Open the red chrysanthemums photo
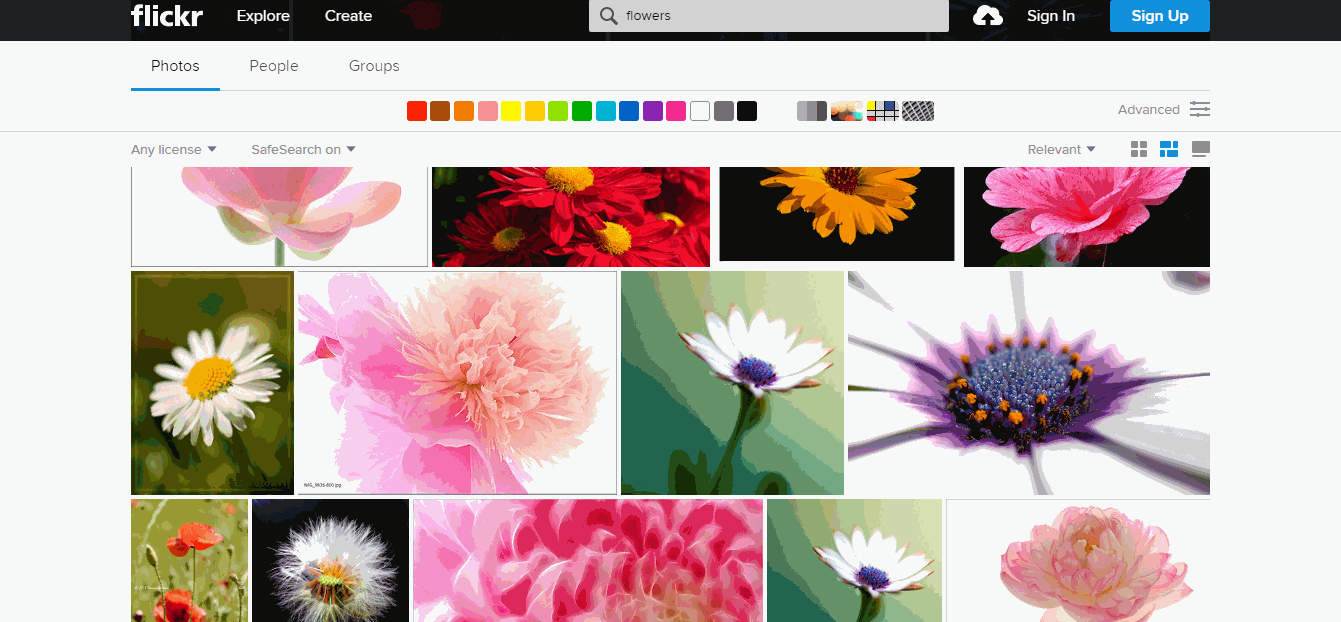 tap(571, 217)
